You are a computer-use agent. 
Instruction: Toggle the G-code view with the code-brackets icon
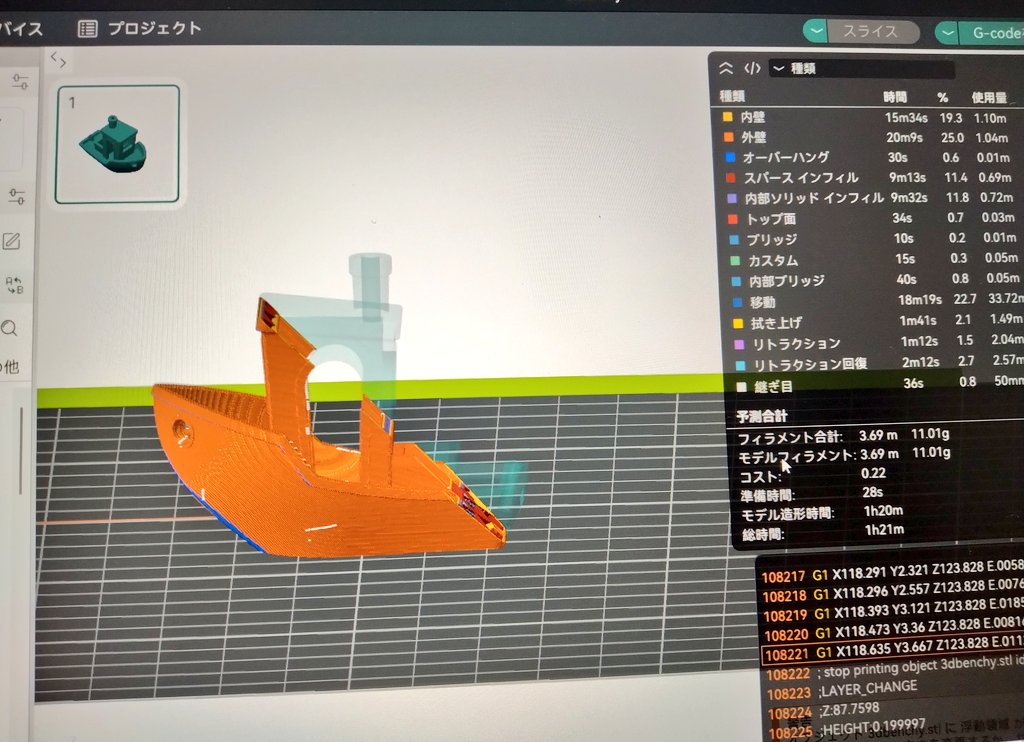click(x=752, y=68)
